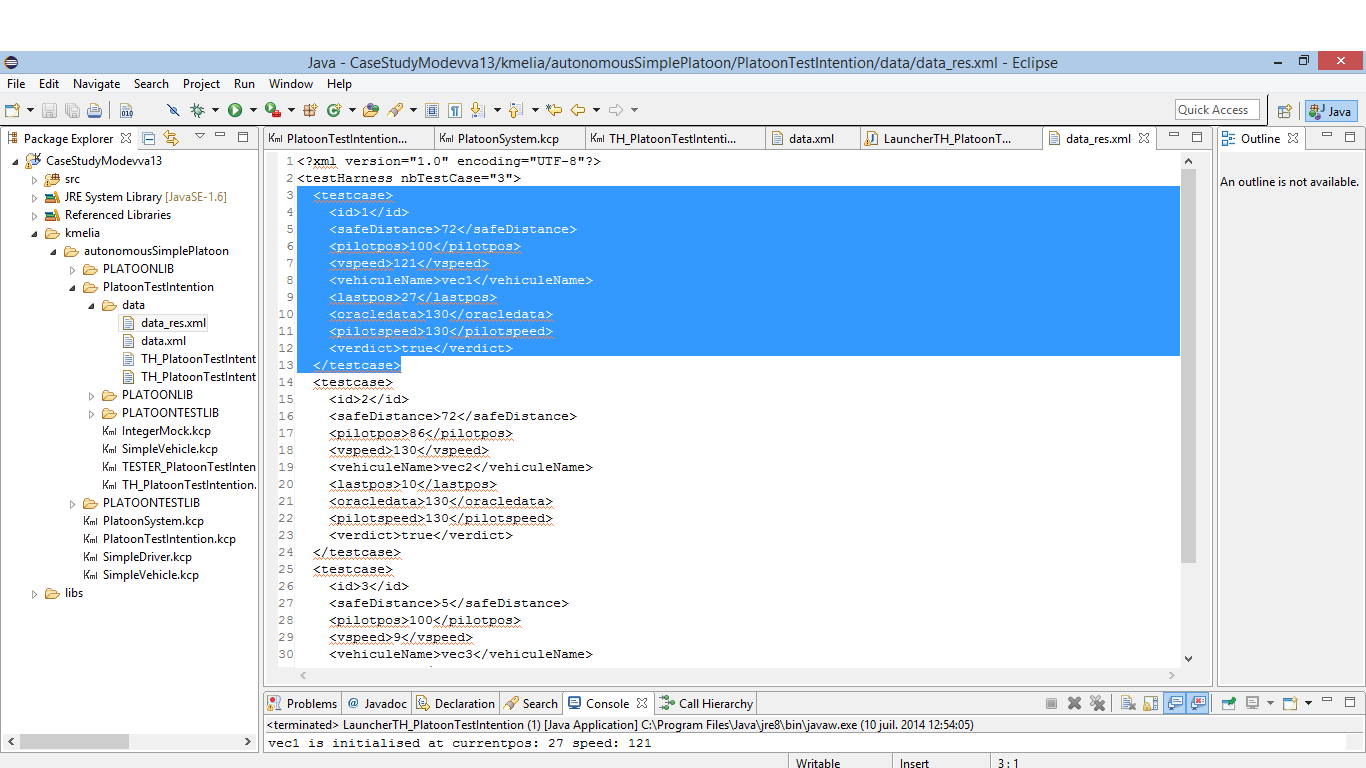Click the Quick Access search field

(x=1216, y=110)
